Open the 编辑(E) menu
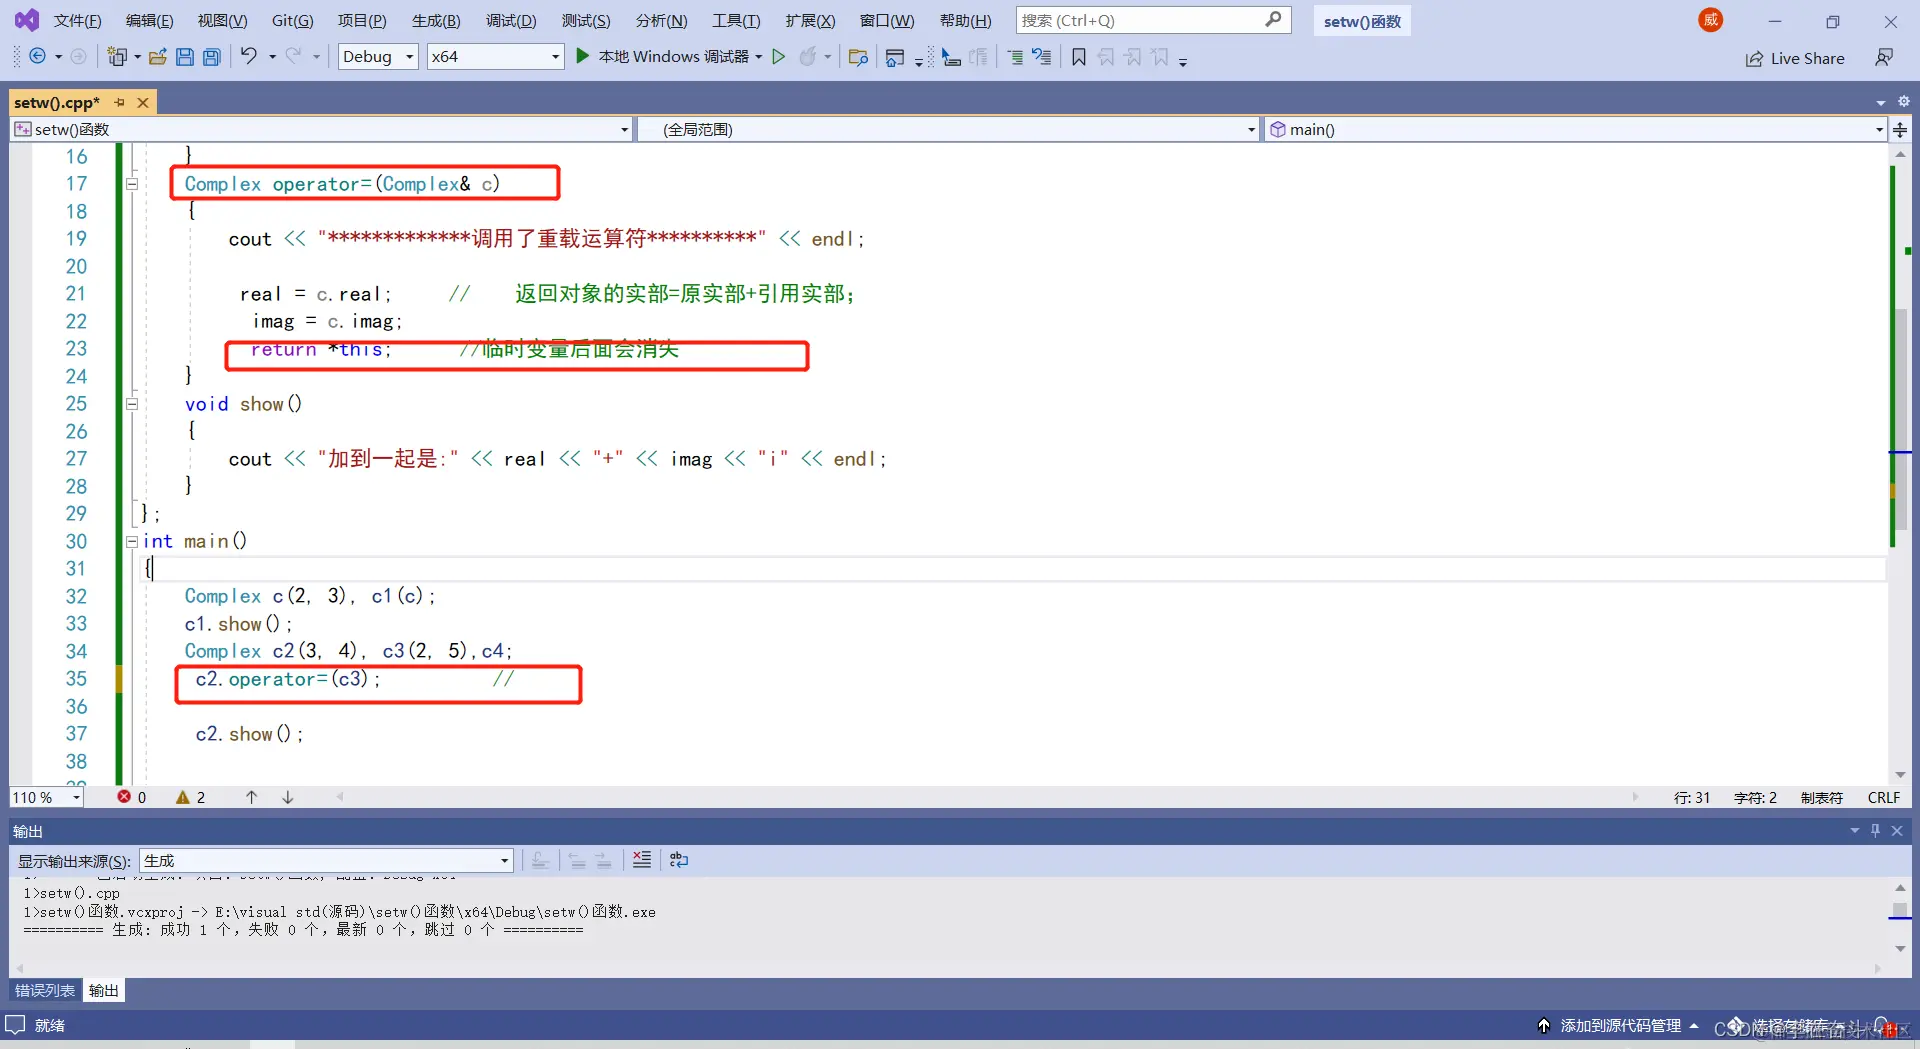Image resolution: width=1920 pixels, height=1049 pixels. point(149,20)
